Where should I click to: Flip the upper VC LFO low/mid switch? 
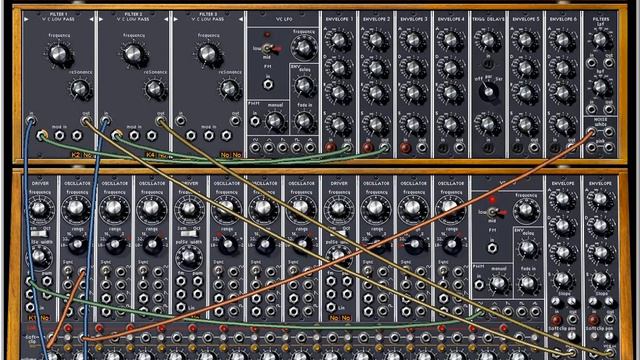[268, 49]
